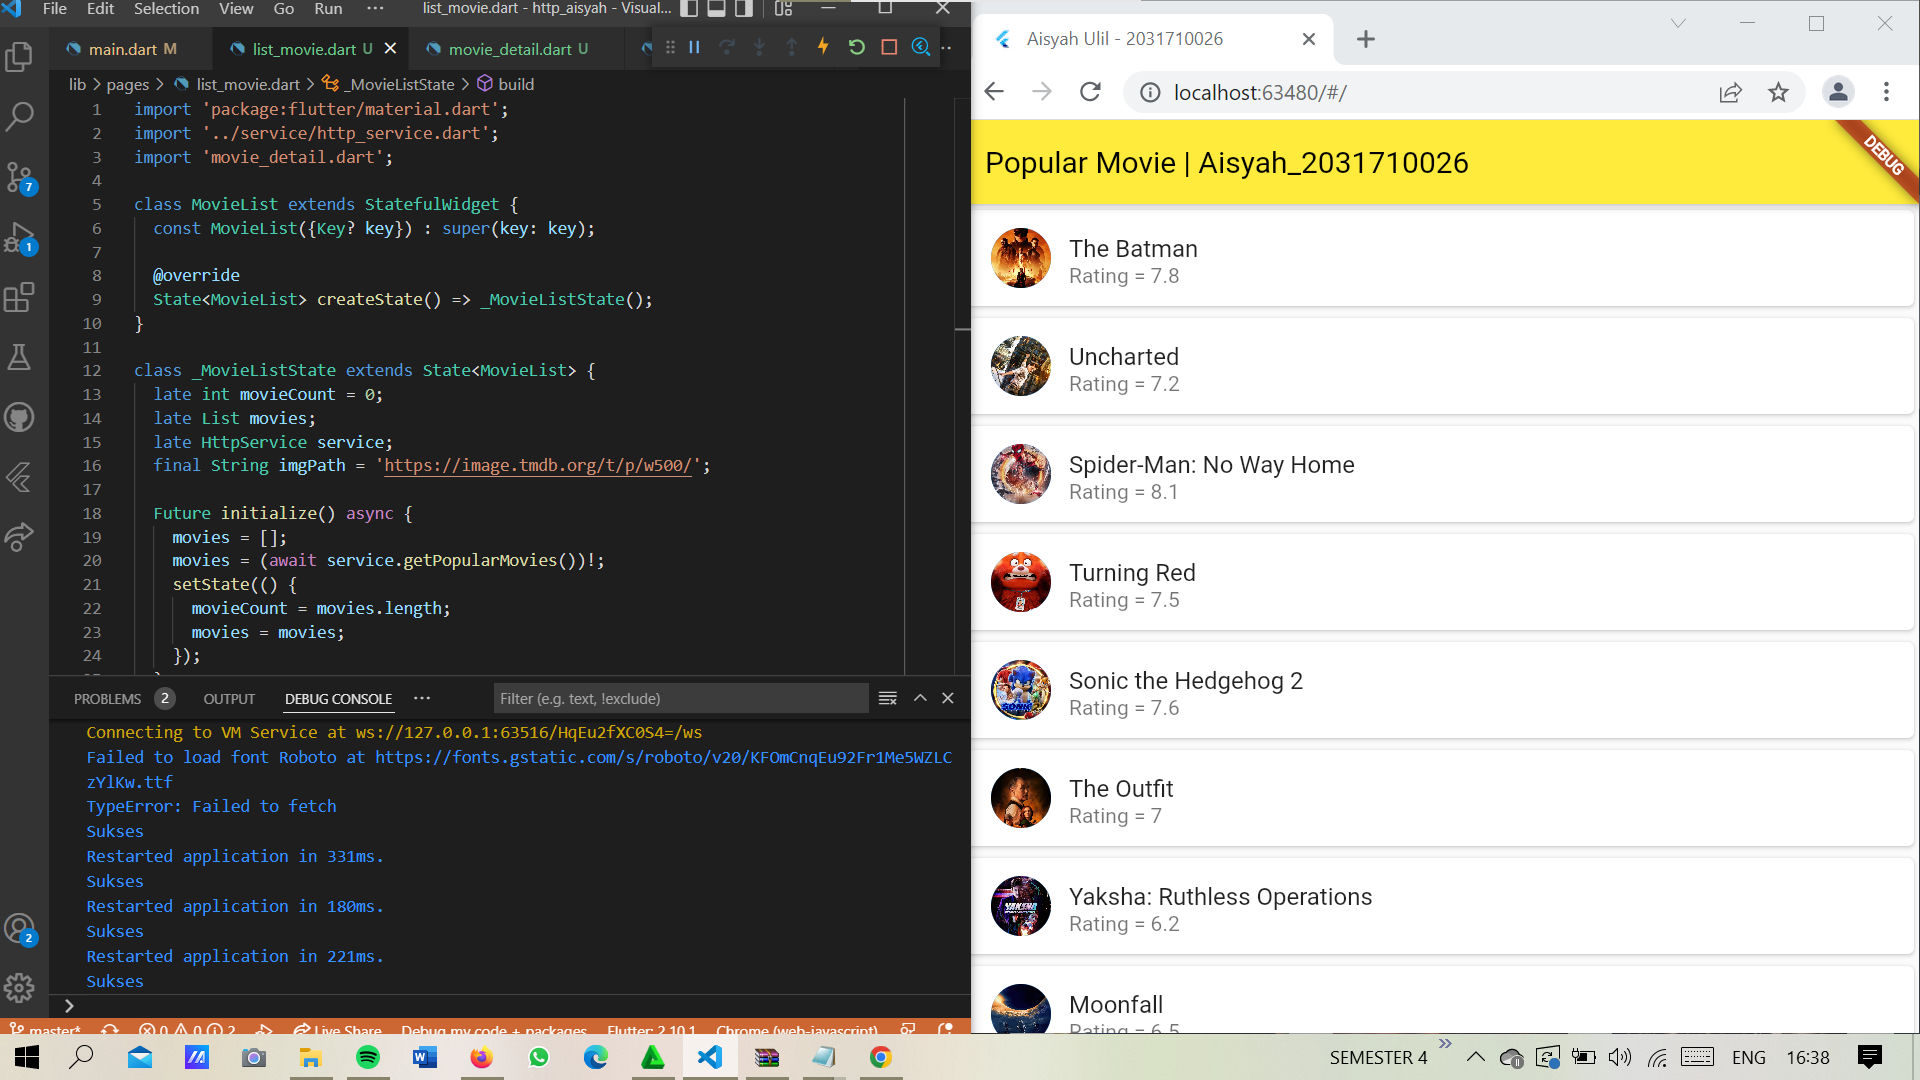Open the Run menu
1920x1080 pixels.
[328, 8]
